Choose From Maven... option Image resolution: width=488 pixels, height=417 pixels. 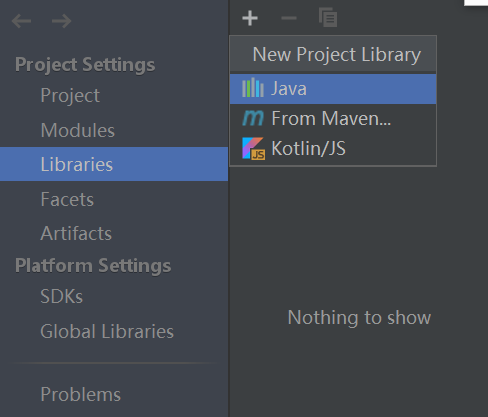(333, 119)
